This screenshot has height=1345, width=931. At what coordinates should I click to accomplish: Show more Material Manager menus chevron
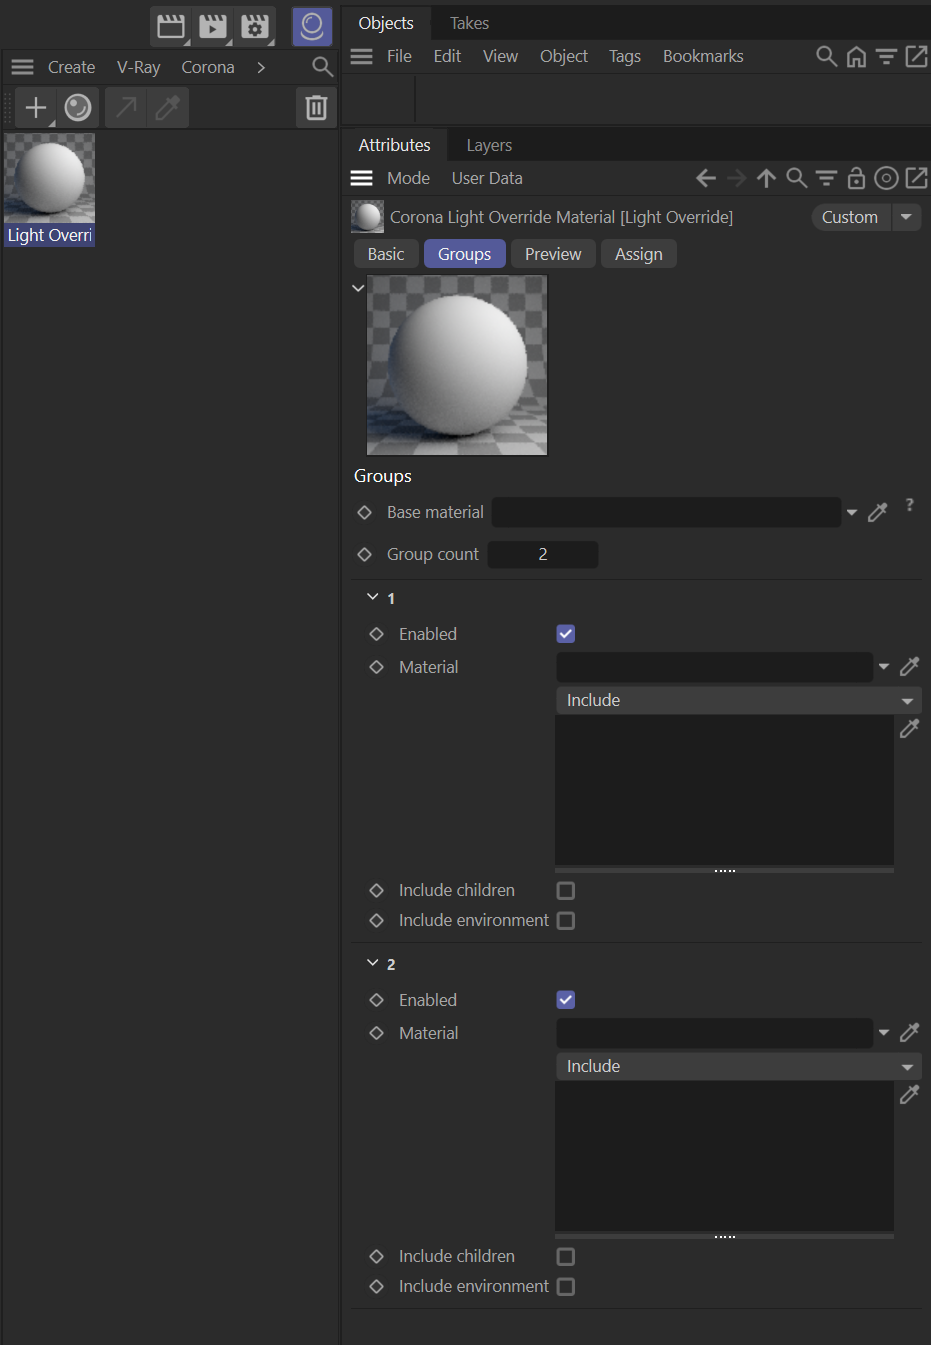(261, 67)
